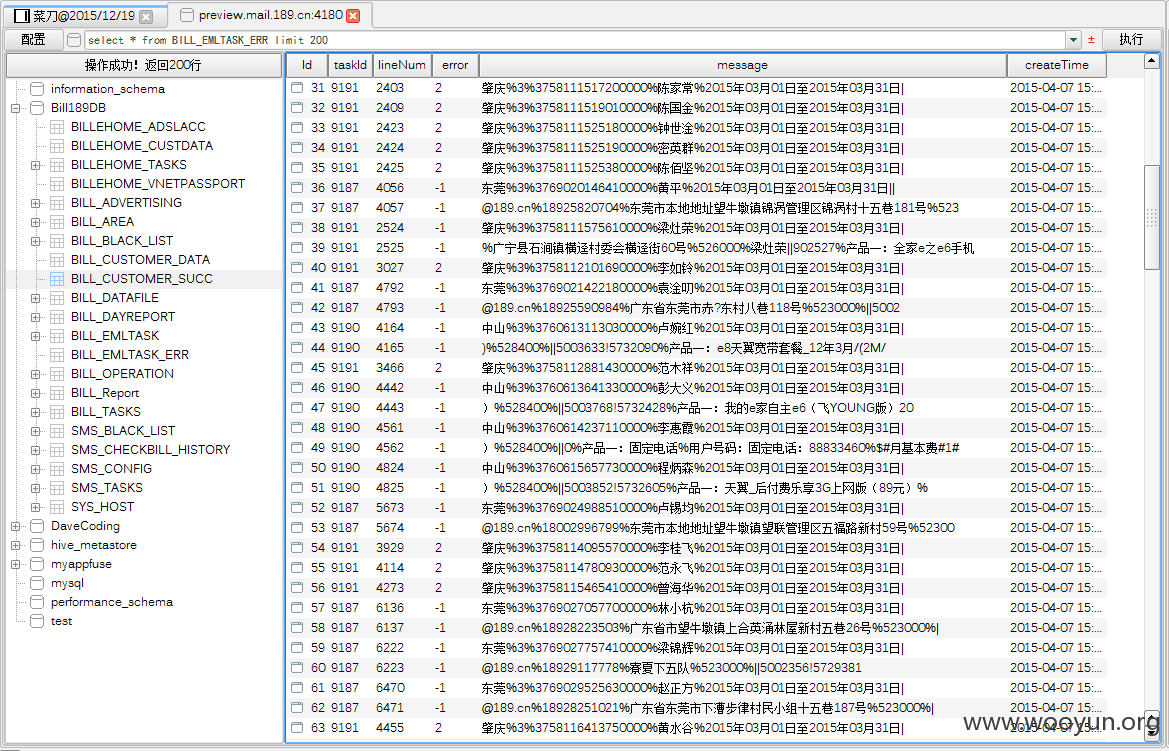The image size is (1169, 751).
Task: Click the BILLEHOME_ADSLACC table icon
Action: point(57,127)
